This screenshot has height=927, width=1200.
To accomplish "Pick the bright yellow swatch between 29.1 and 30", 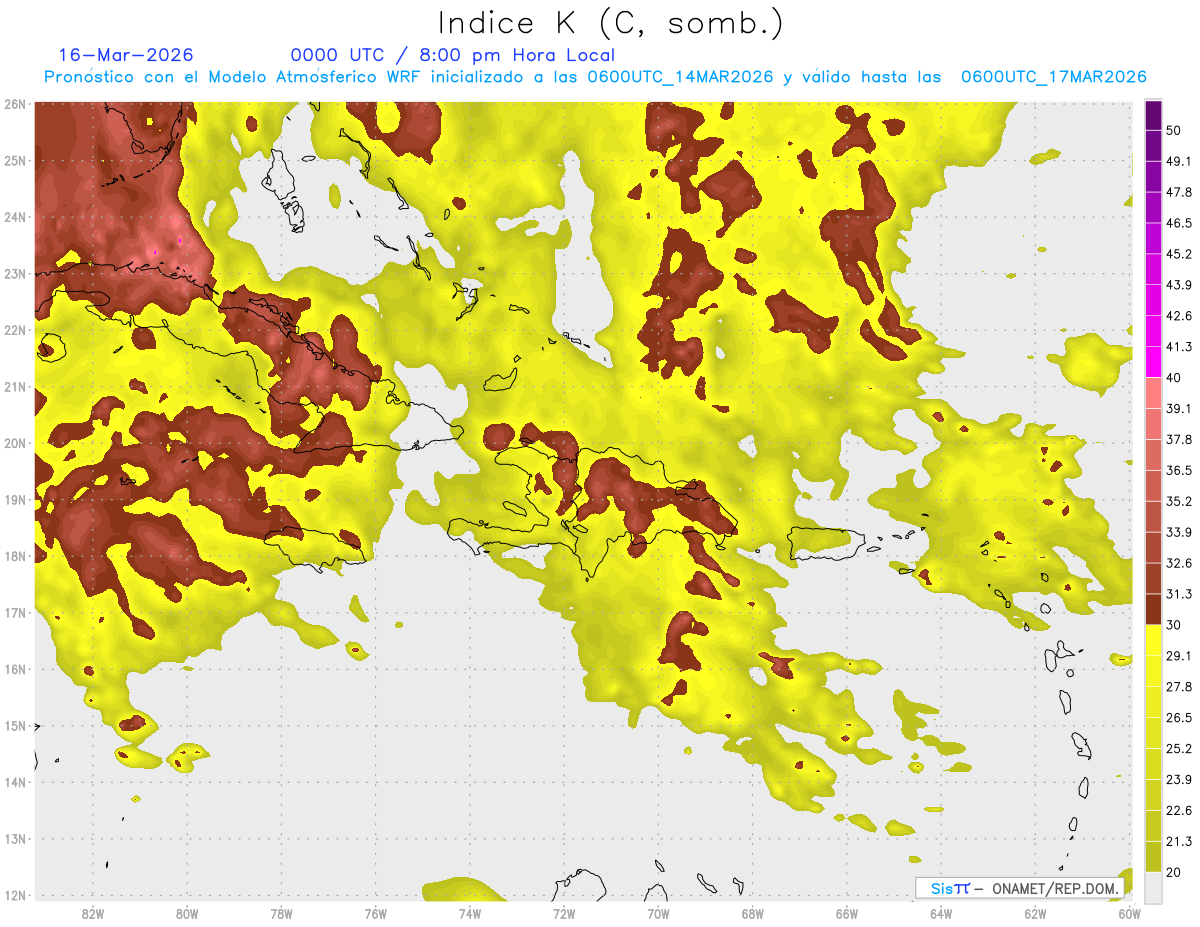I will pyautogui.click(x=1153, y=640).
